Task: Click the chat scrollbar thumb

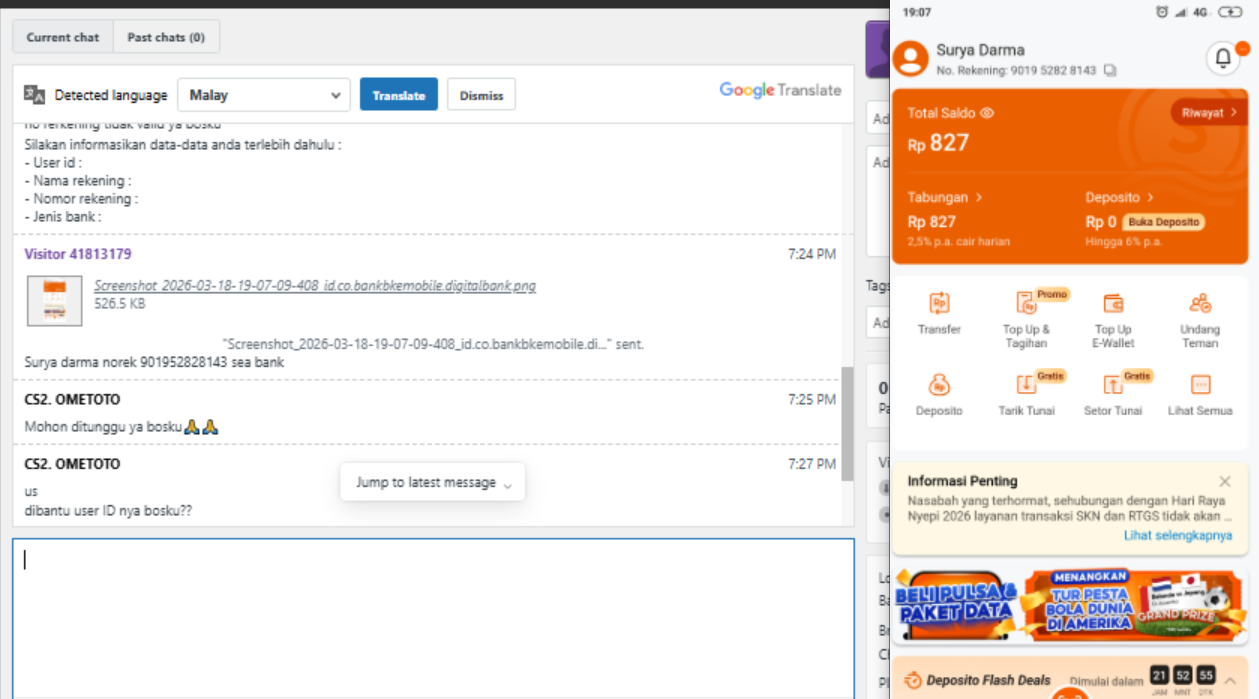Action: click(x=848, y=423)
